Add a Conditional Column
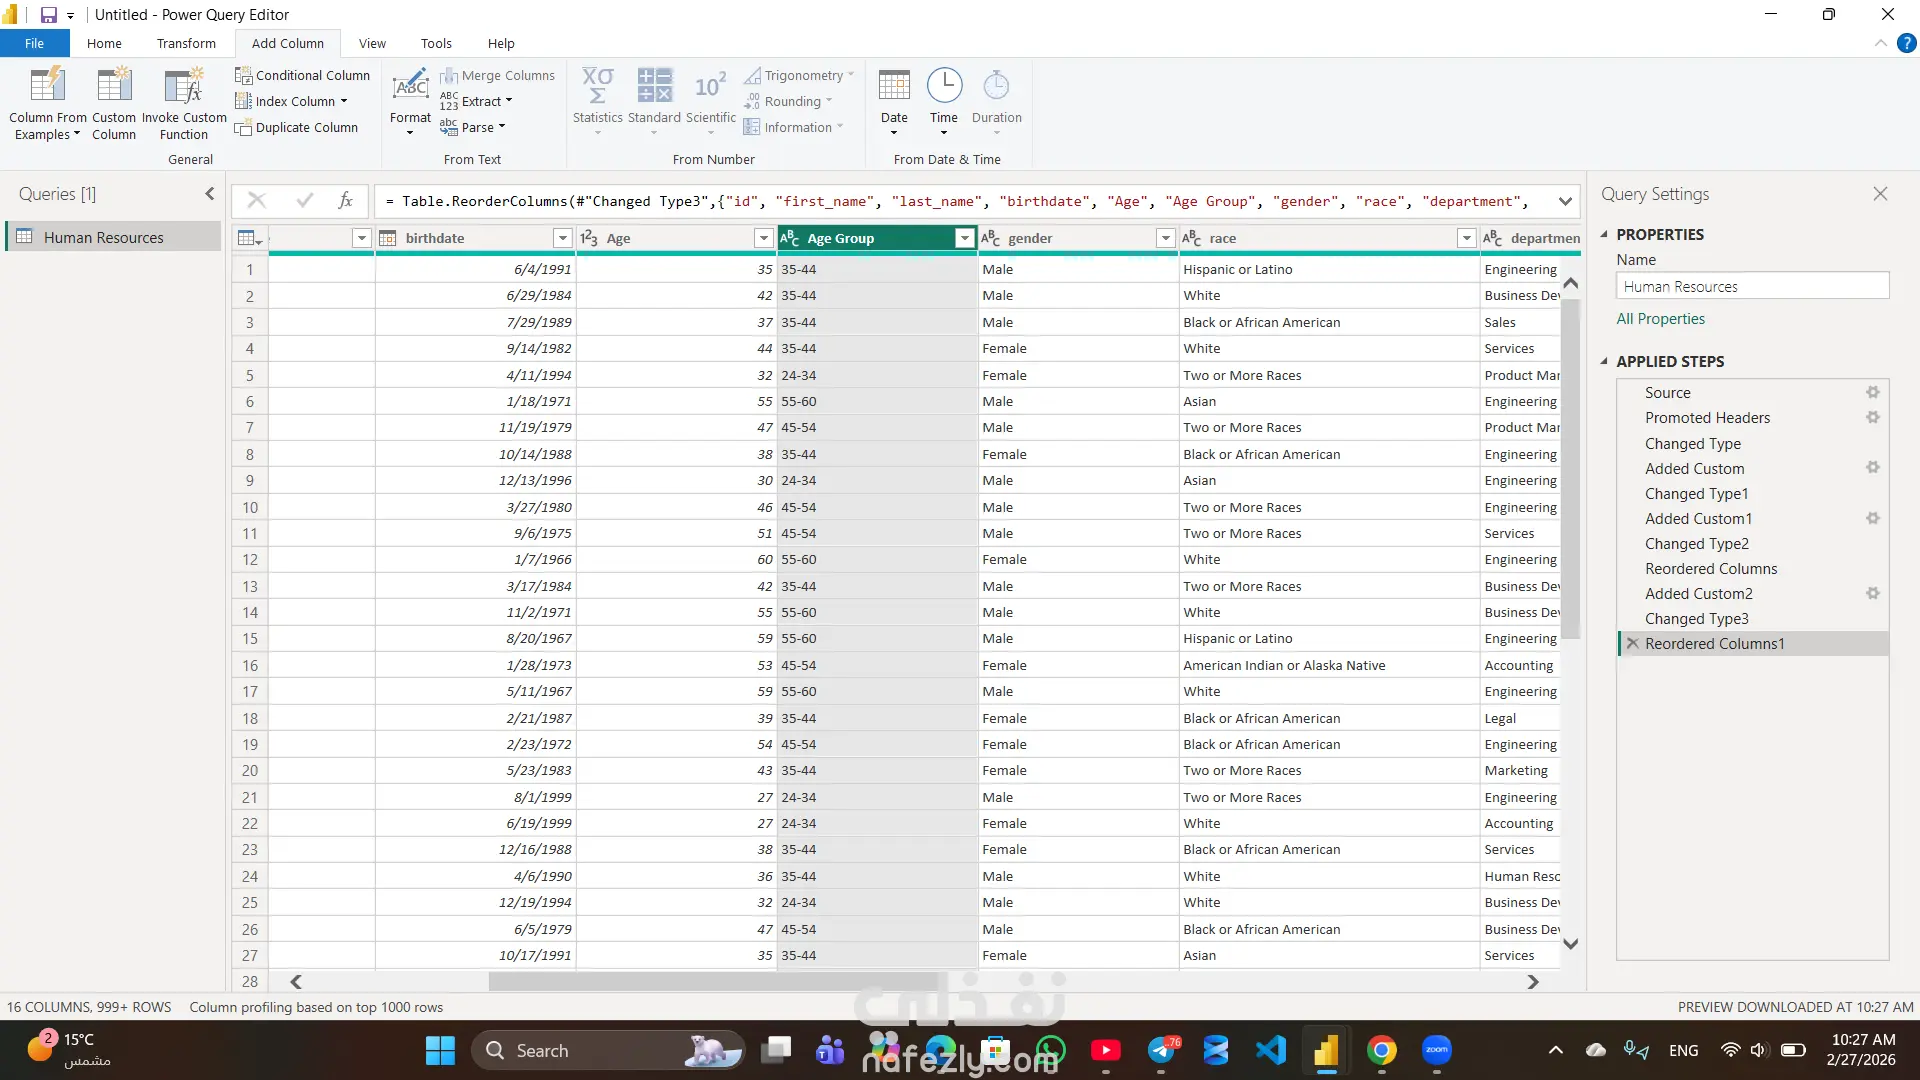The image size is (1920, 1080). coord(302,75)
